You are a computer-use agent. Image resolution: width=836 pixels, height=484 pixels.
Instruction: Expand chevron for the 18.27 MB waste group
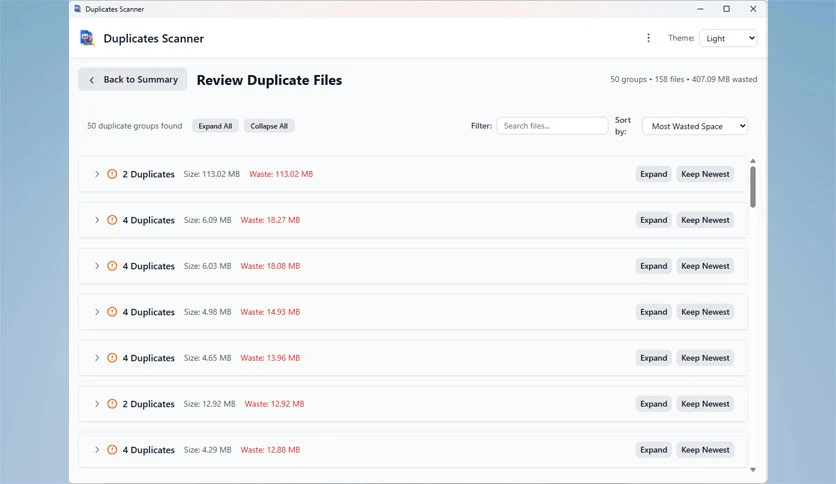click(97, 220)
